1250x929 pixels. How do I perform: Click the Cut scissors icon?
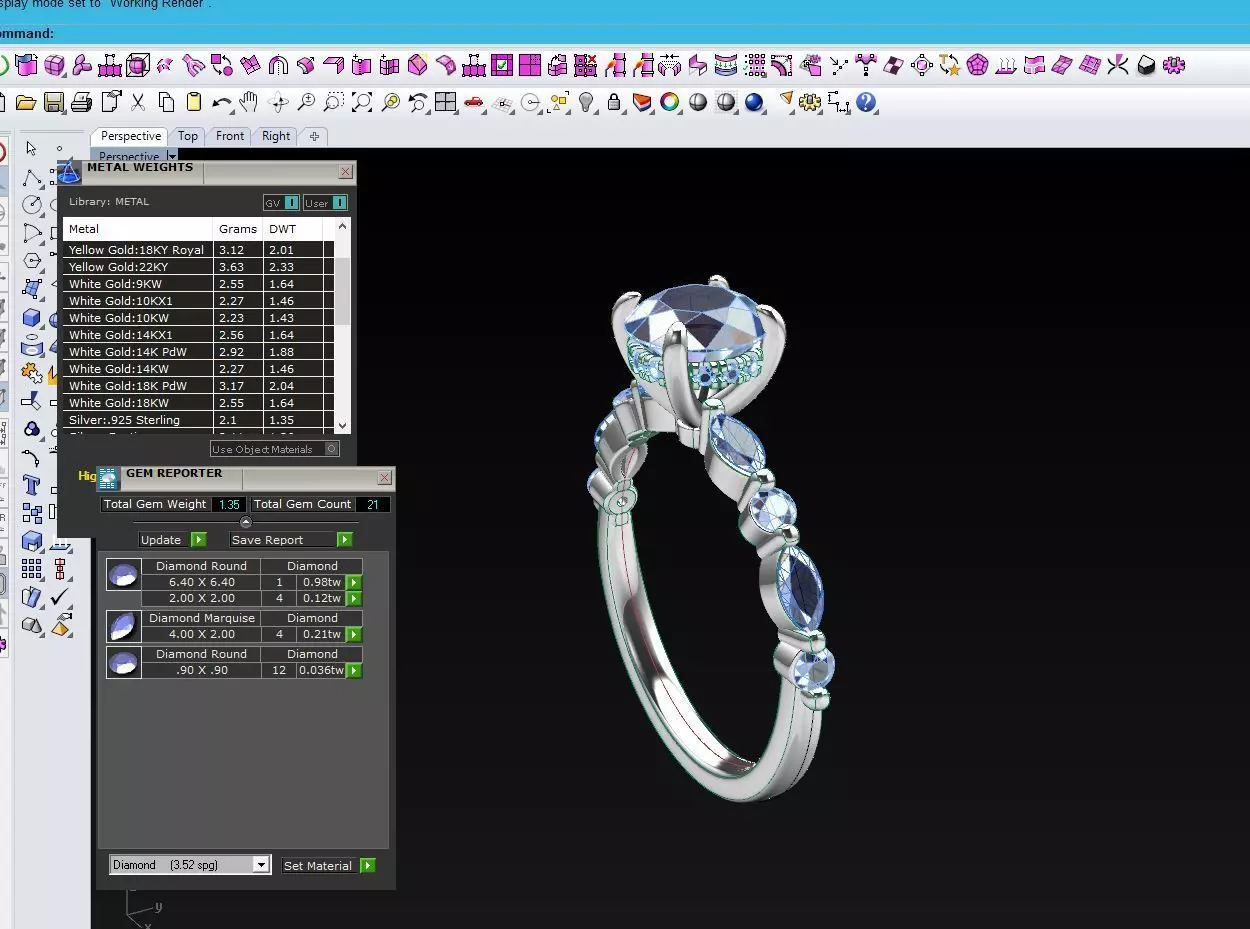pyautogui.click(x=138, y=102)
